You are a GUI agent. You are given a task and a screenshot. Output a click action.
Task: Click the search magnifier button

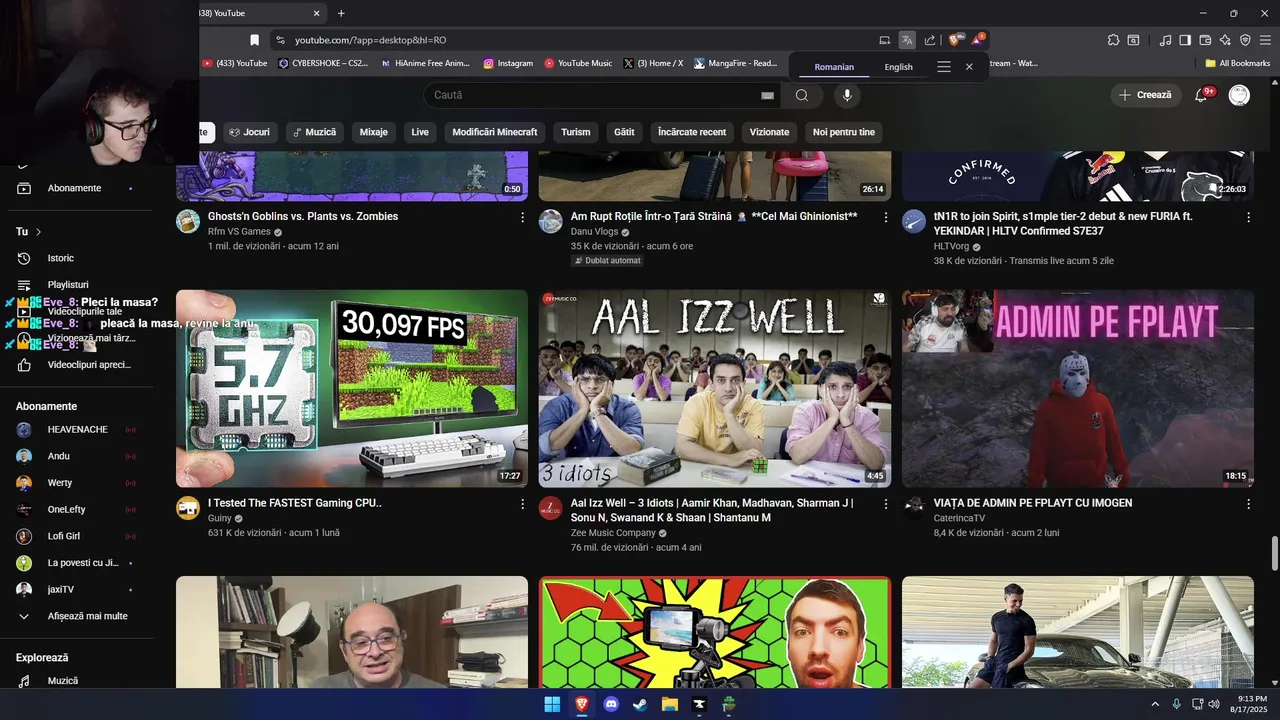pyautogui.click(x=802, y=95)
